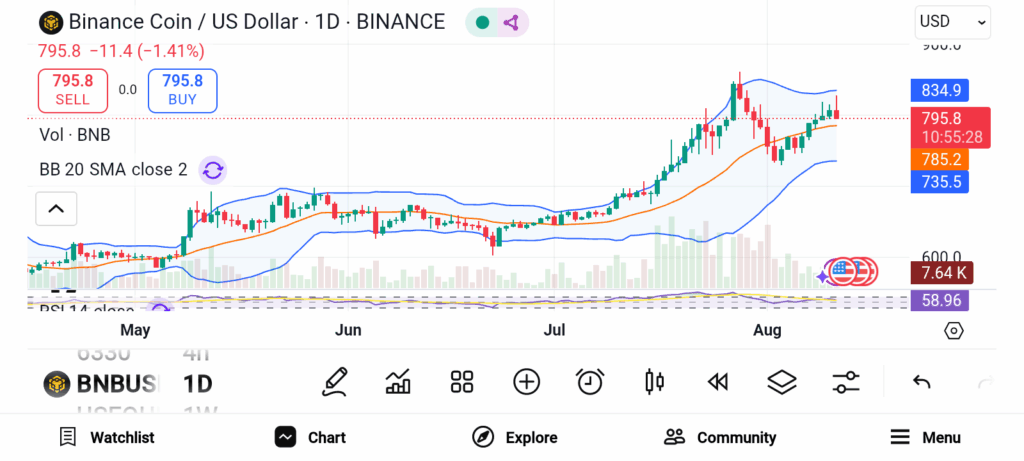Open the indicators chart icon
Screen dimensions: 1024x461
[398, 381]
